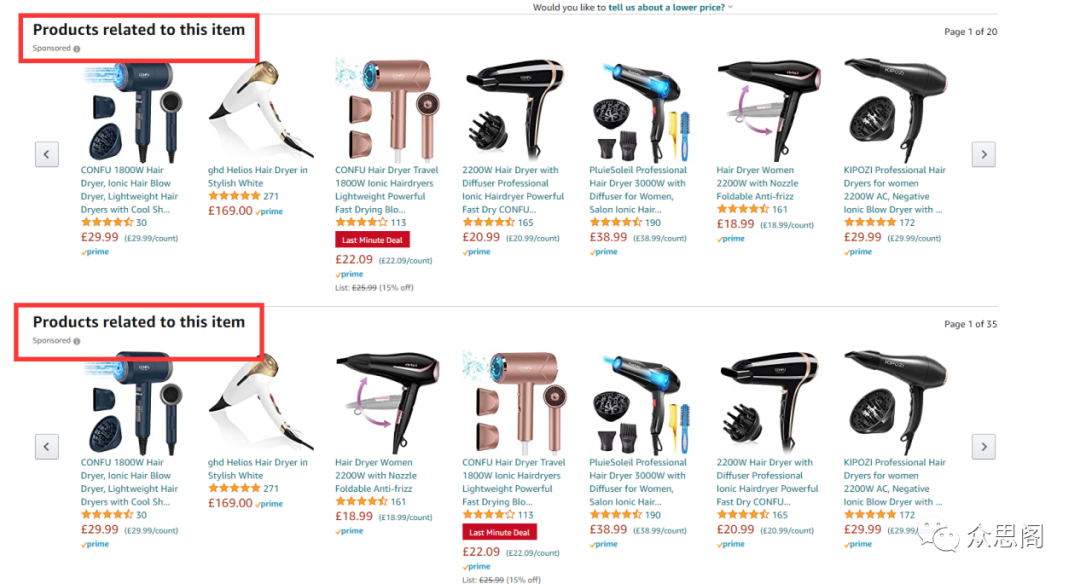The width and height of the screenshot is (1080, 584).
Task: Click top row Hair Dryer Women 2200W title
Action: pyautogui.click(x=757, y=183)
